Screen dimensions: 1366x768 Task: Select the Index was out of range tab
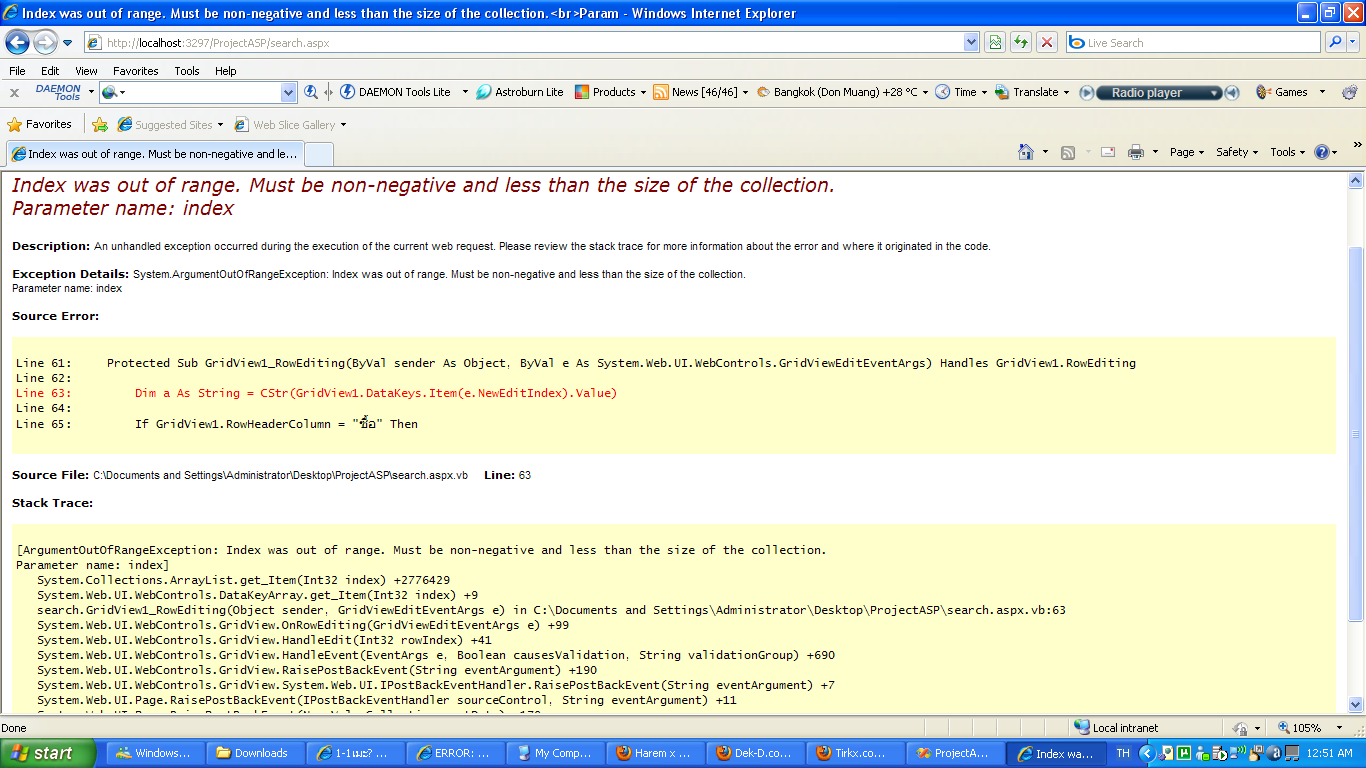(154, 154)
